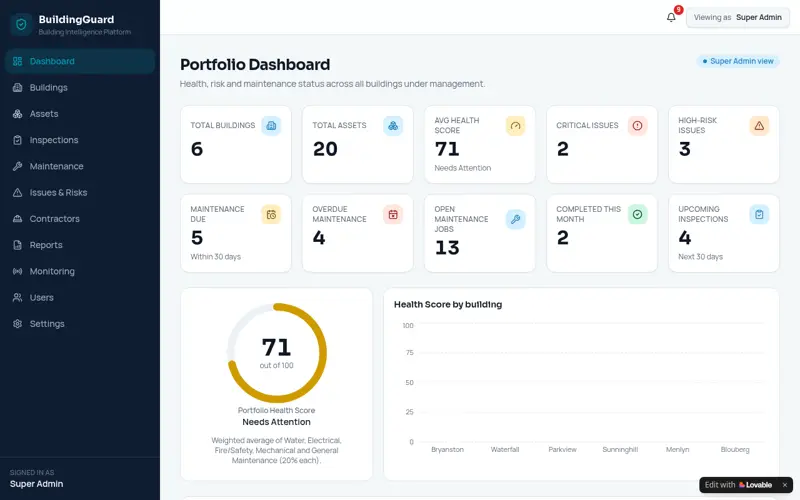
Task: Click the Total Assets value 20
Action: point(325,149)
